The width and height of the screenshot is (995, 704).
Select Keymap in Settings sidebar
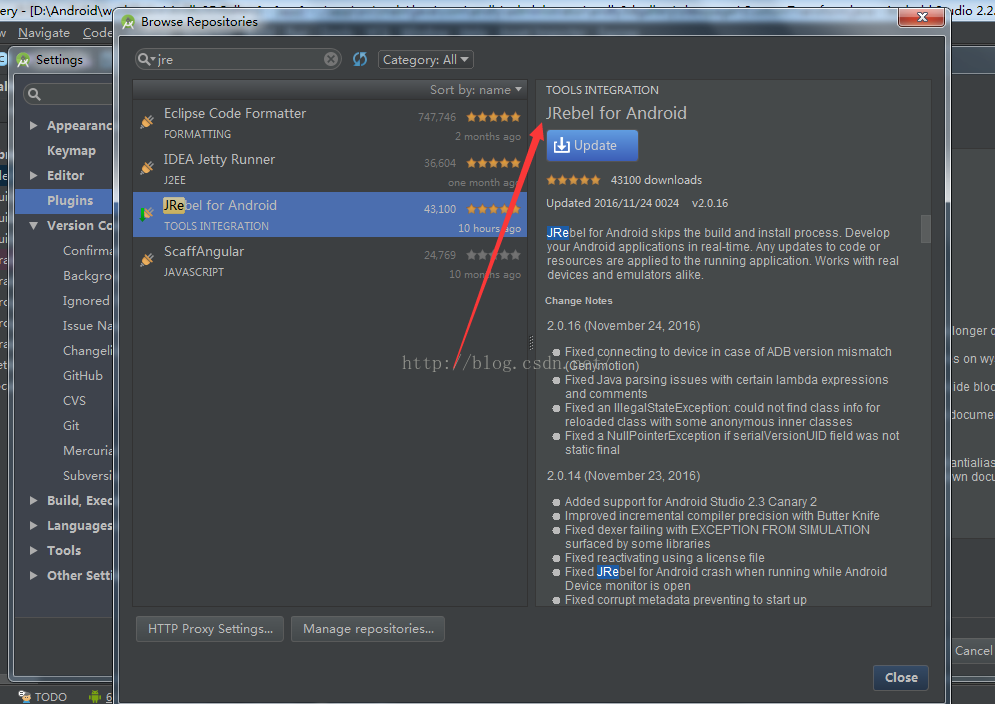[71, 150]
